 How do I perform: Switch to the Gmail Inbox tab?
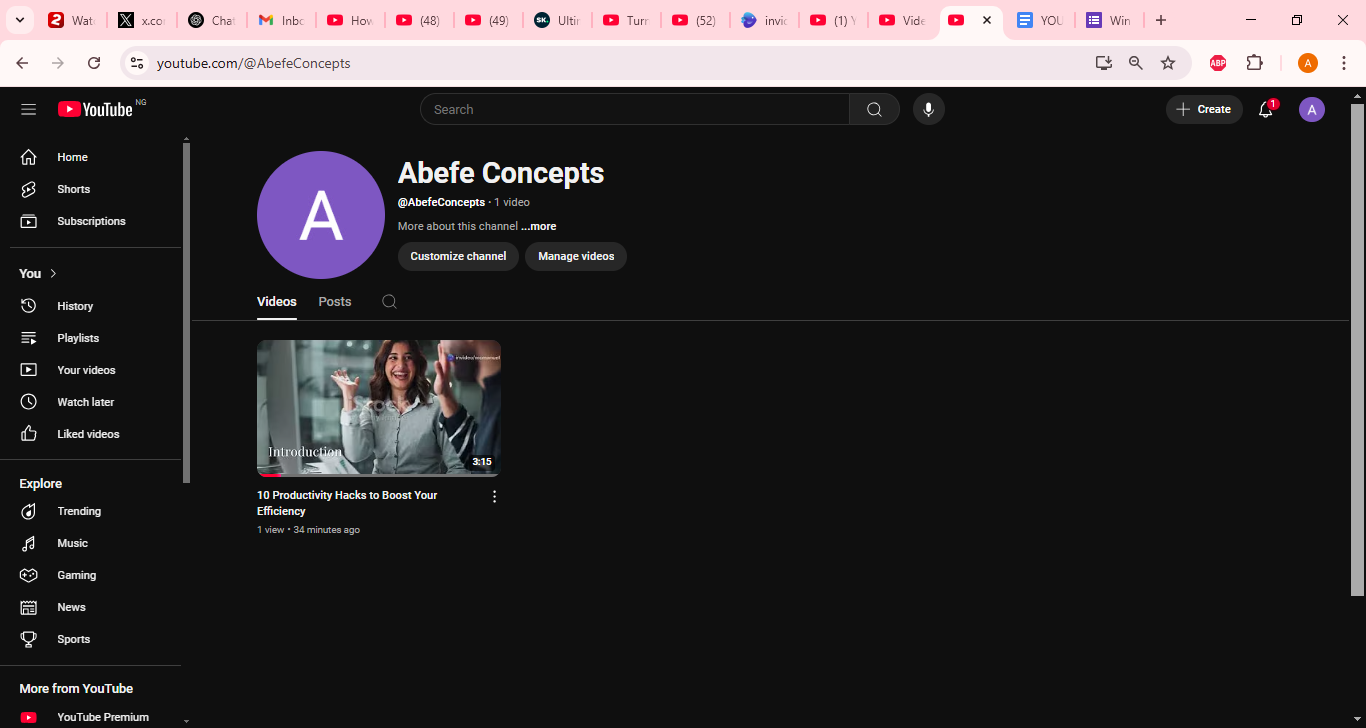pyautogui.click(x=281, y=20)
